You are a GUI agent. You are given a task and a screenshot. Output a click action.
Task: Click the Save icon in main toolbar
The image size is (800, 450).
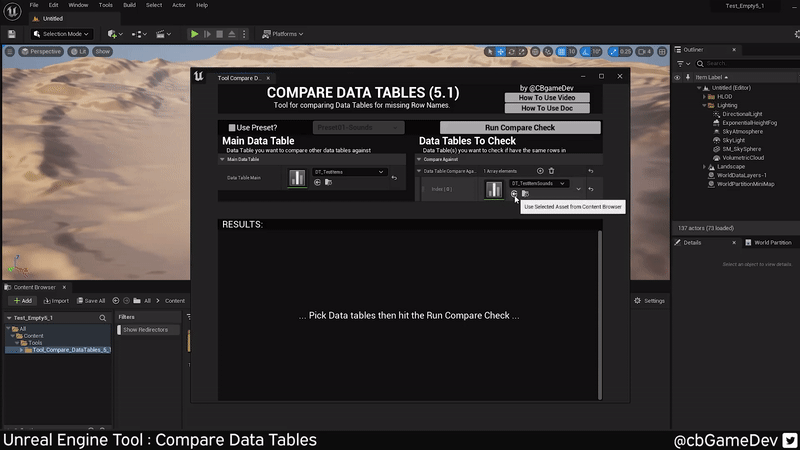click(x=11, y=34)
